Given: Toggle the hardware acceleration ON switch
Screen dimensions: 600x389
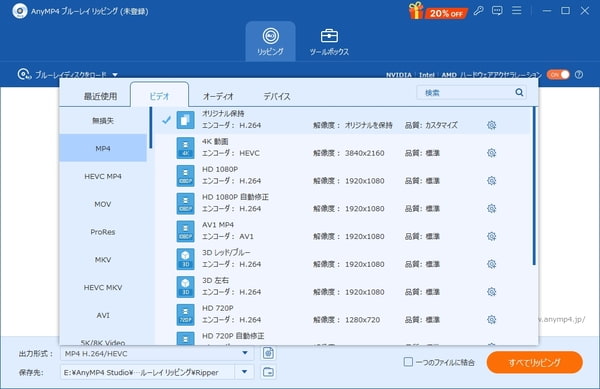Looking at the screenshot, I should (x=558, y=75).
